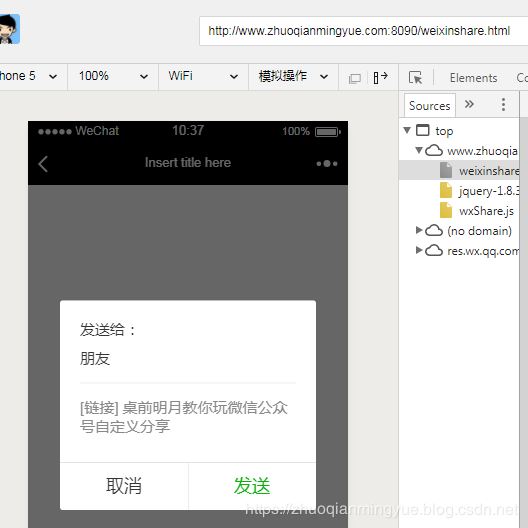Collapse the top frame tree node
Viewport: 528px width, 528px height.
(x=407, y=130)
